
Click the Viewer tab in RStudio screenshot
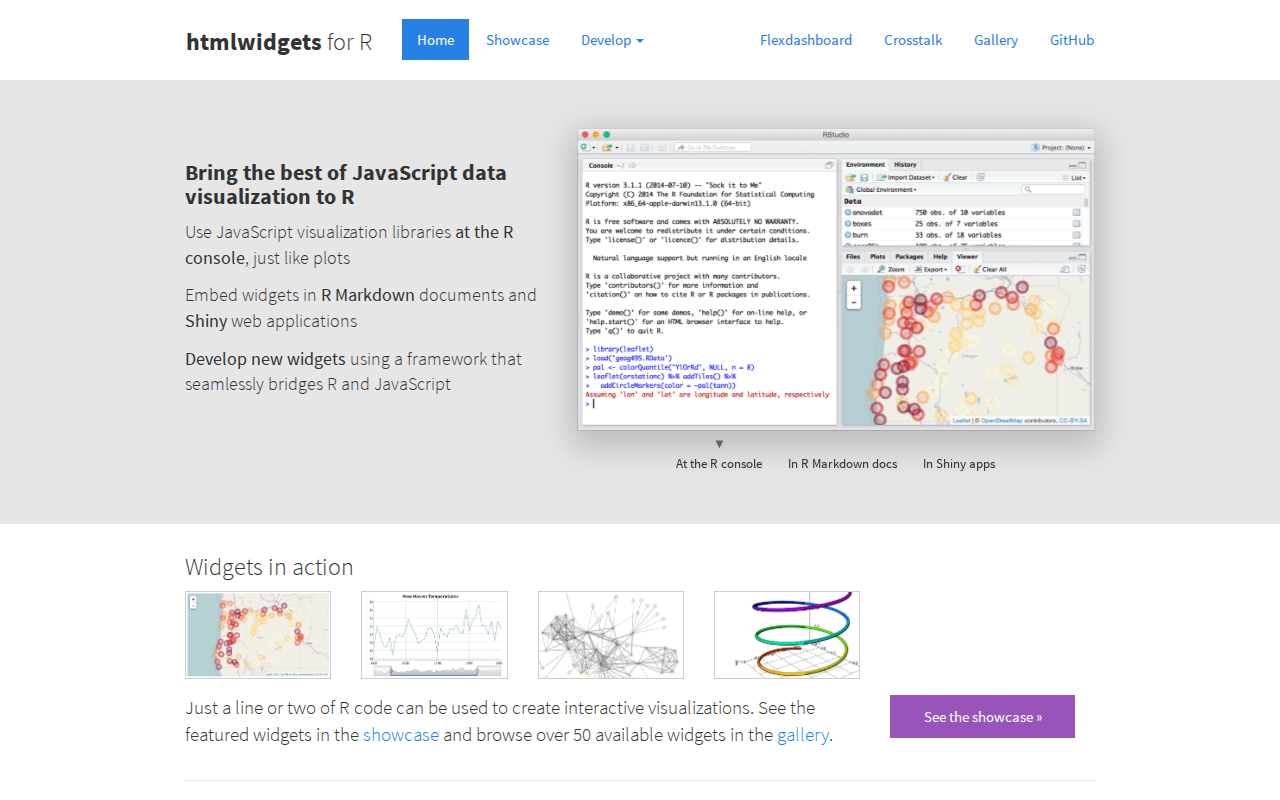(x=967, y=257)
